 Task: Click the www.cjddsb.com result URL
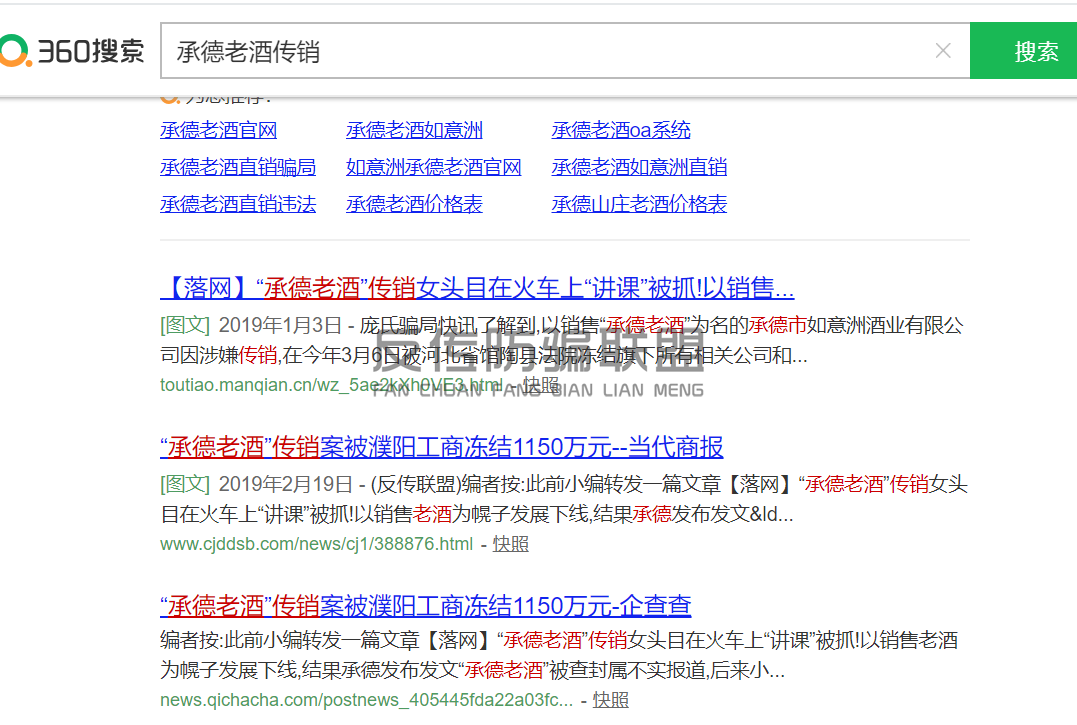[316, 544]
